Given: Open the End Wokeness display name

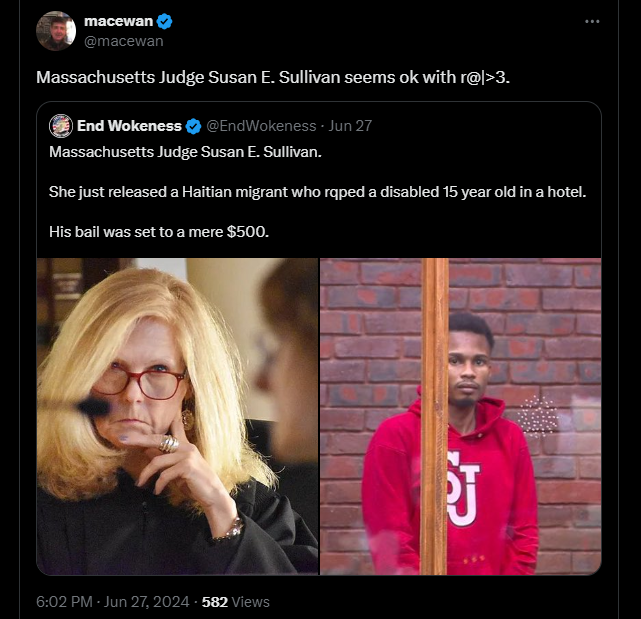Looking at the screenshot, I should coord(129,126).
